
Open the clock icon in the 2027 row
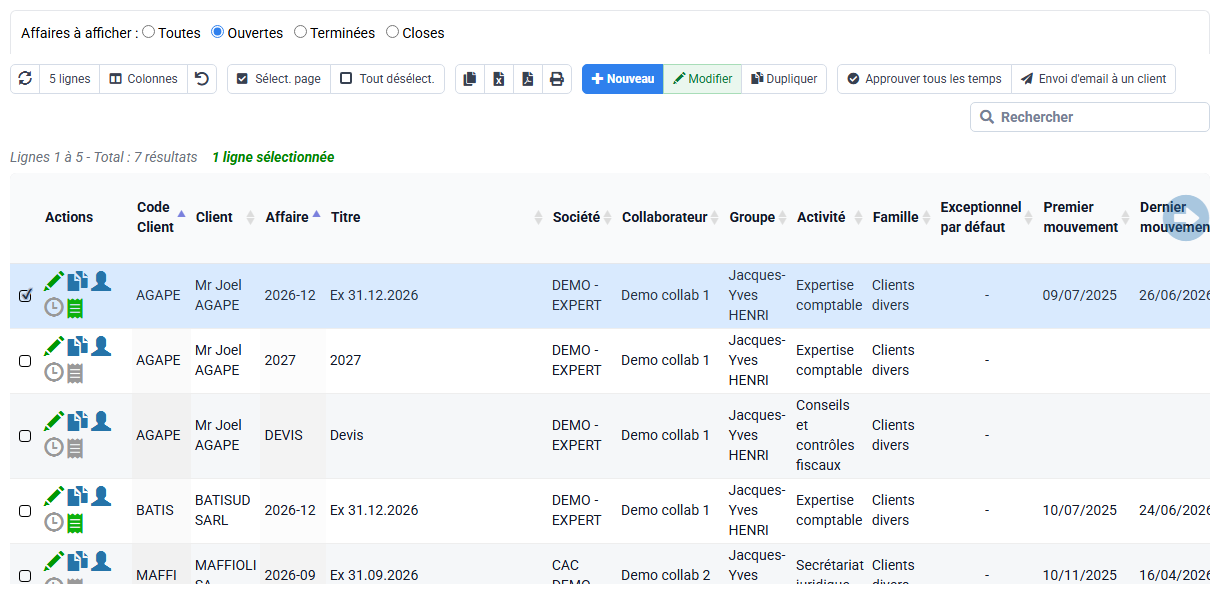(54, 373)
